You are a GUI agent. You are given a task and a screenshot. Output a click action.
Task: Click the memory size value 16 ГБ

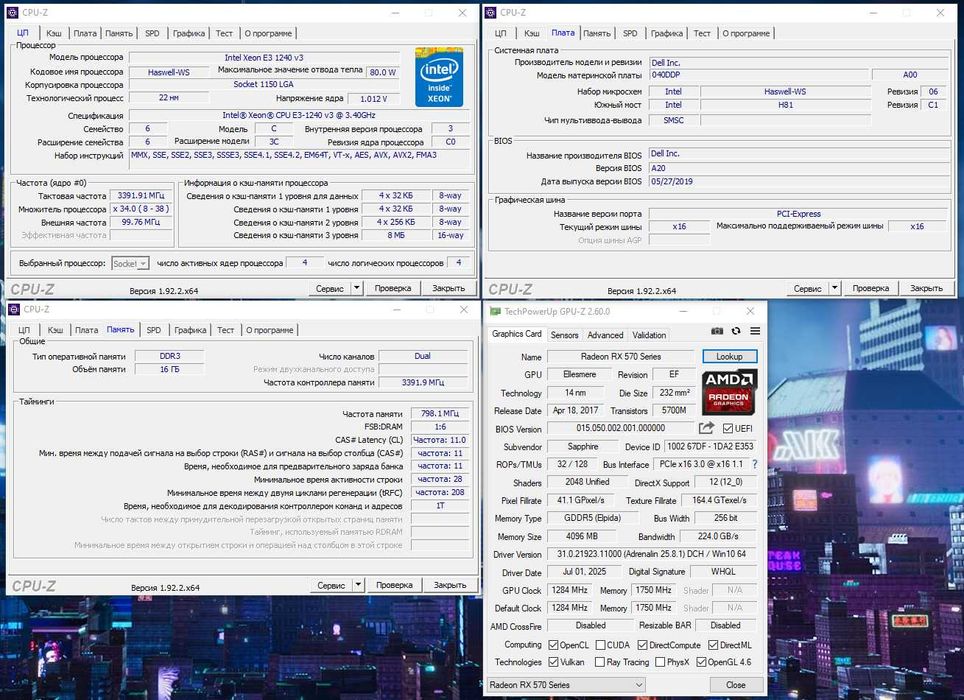point(170,369)
